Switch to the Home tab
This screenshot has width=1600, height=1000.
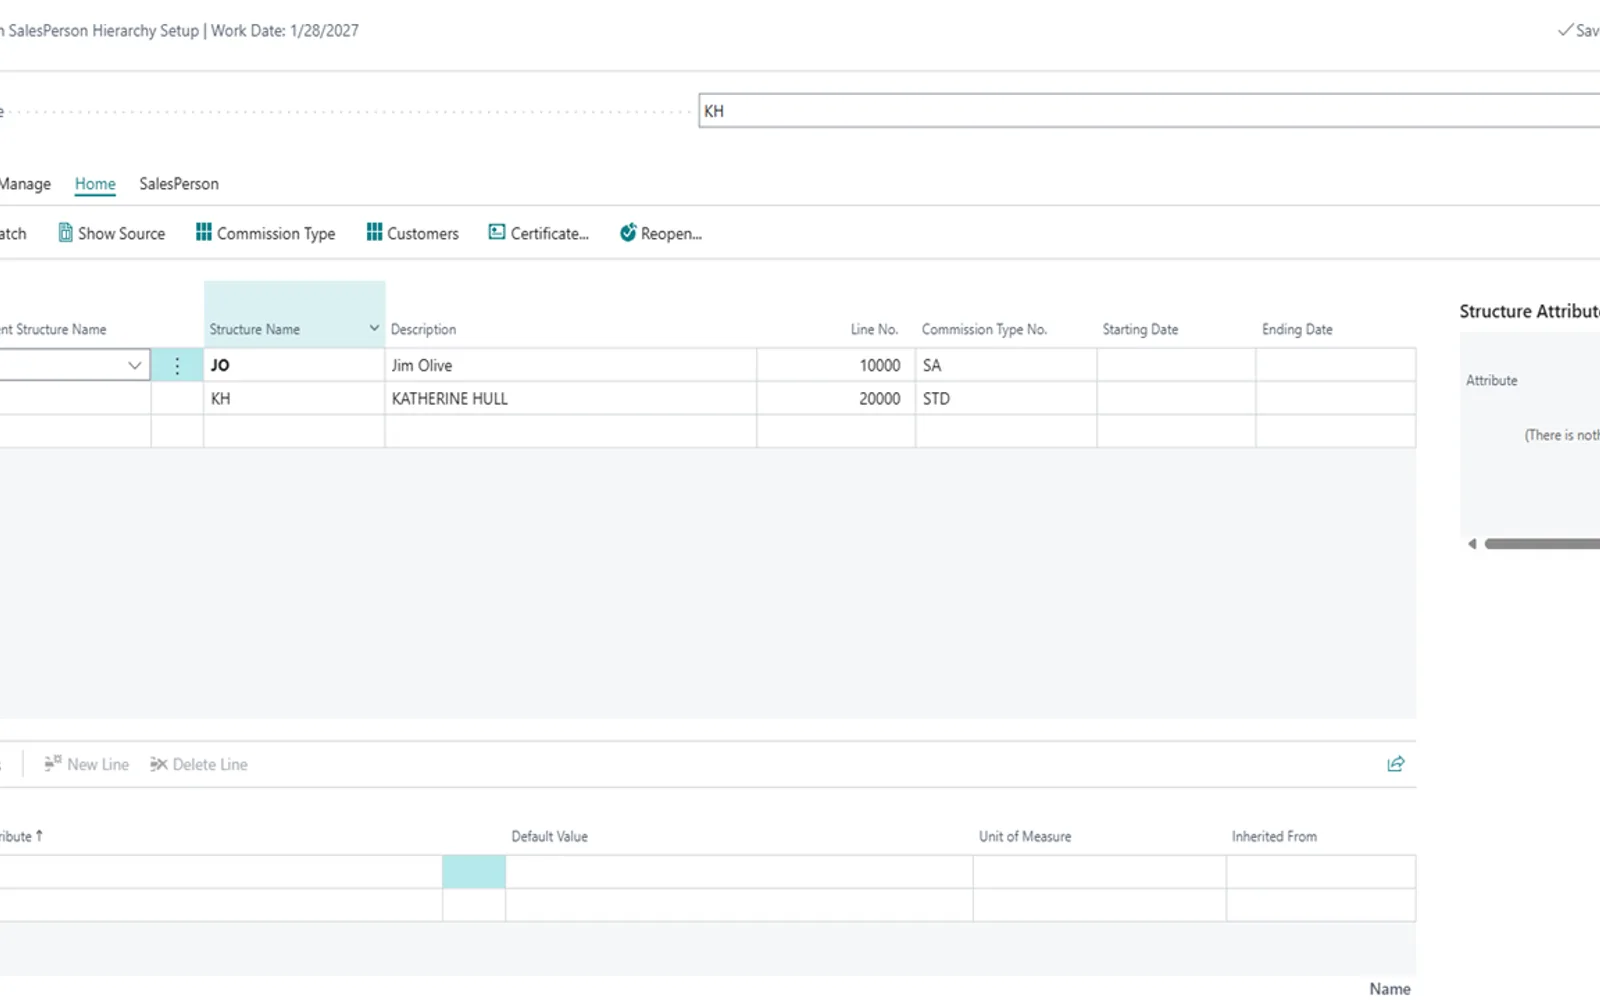pyautogui.click(x=95, y=184)
